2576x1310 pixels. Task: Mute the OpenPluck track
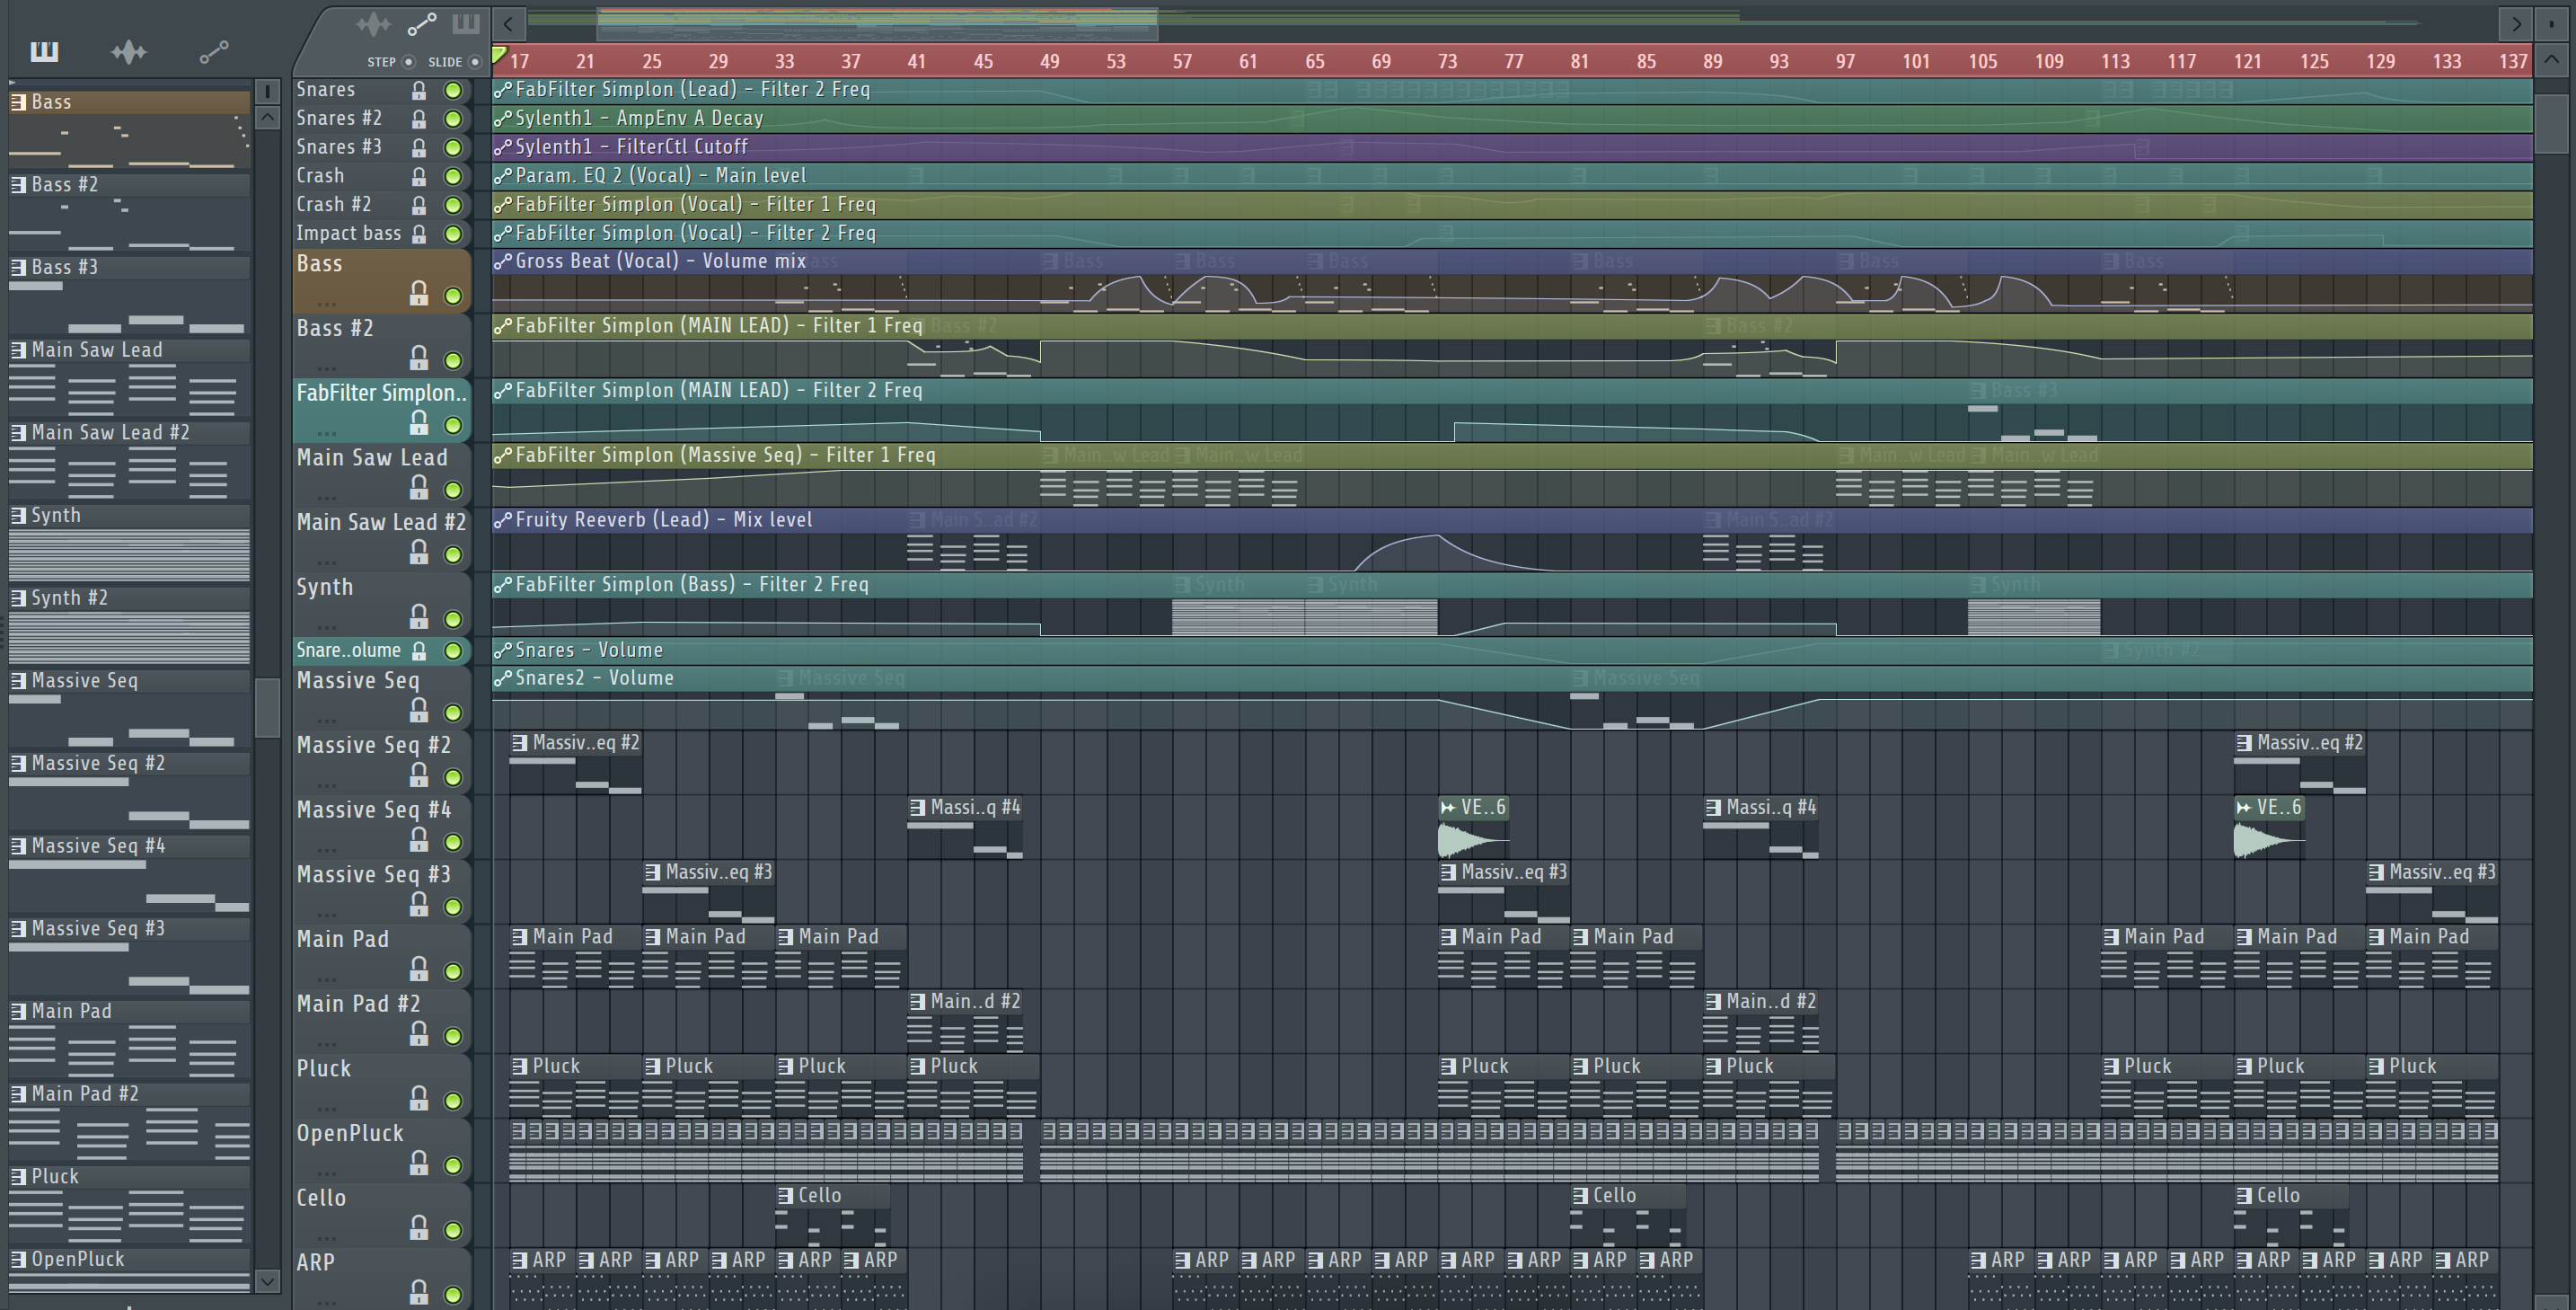(x=453, y=1166)
